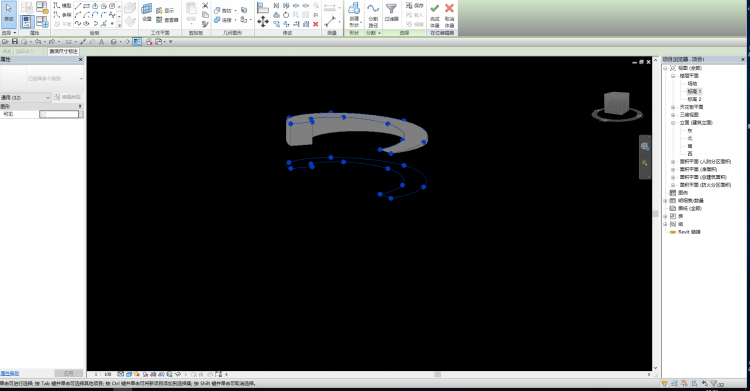Open the 选择 dropdown under Modify tool
750x391 pixels.
(x=9, y=33)
